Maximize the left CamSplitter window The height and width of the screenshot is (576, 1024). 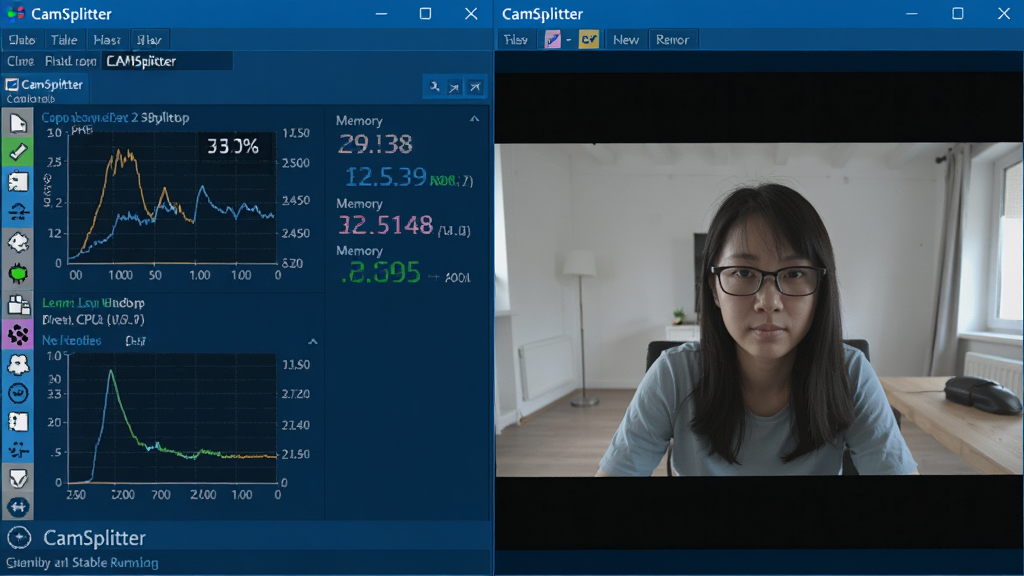425,14
